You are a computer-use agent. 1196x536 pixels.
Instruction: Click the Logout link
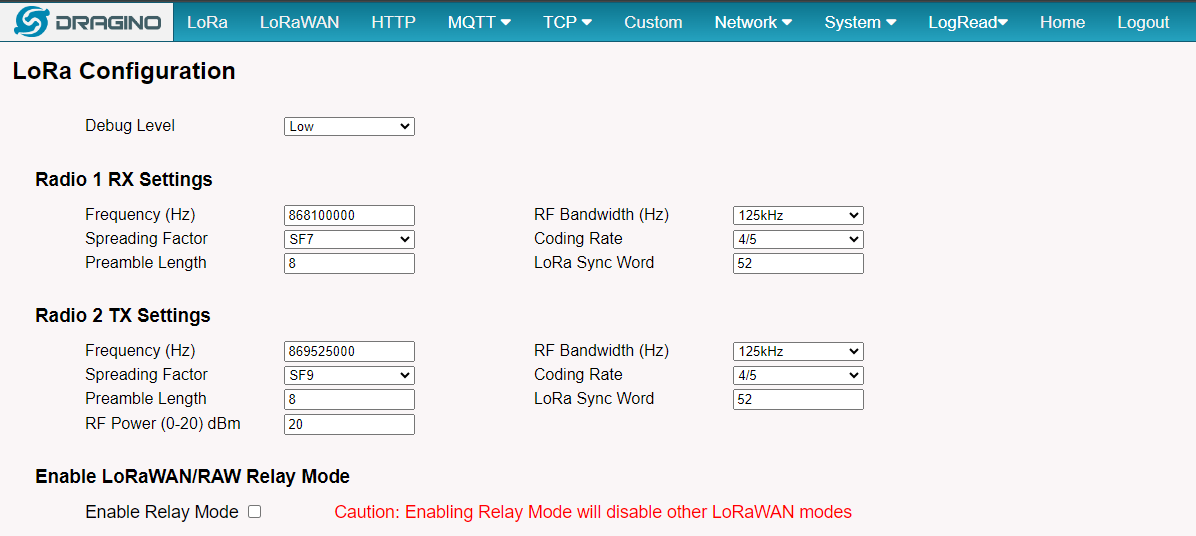1143,22
